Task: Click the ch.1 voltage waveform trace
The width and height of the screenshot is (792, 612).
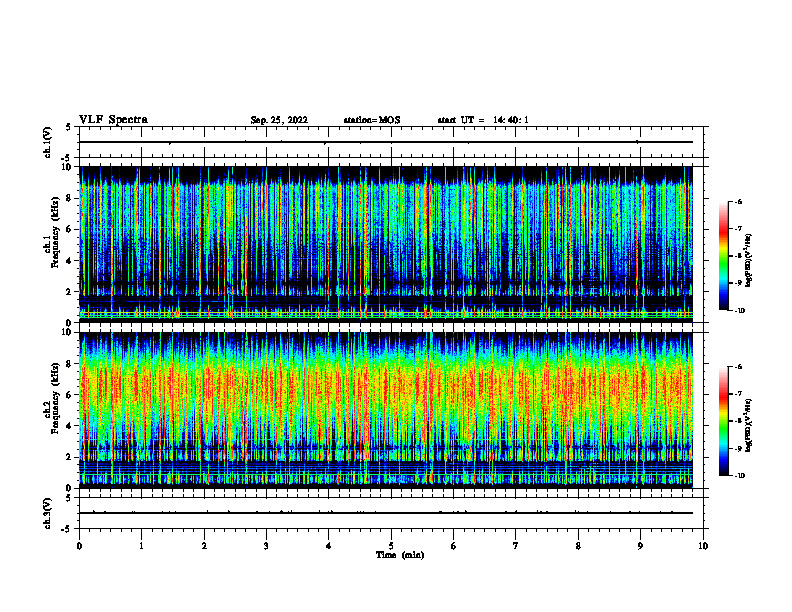Action: (386, 142)
